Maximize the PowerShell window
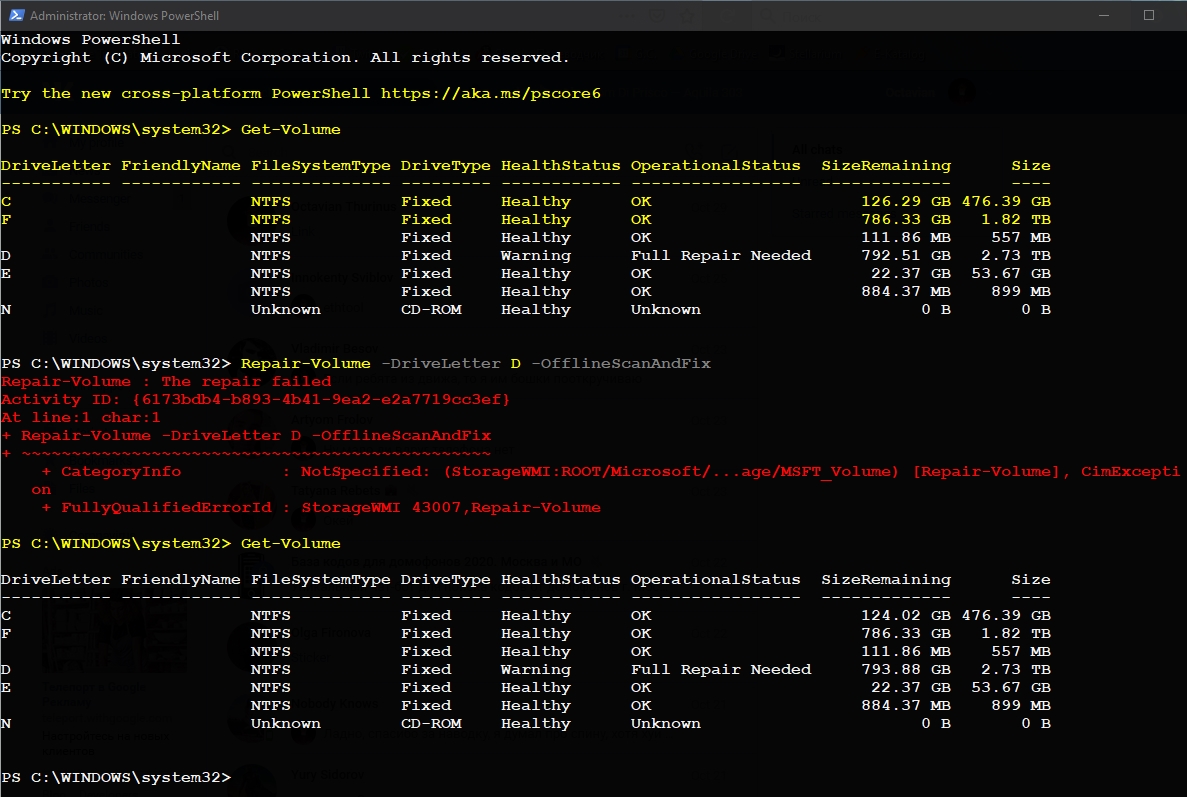 (x=1148, y=15)
